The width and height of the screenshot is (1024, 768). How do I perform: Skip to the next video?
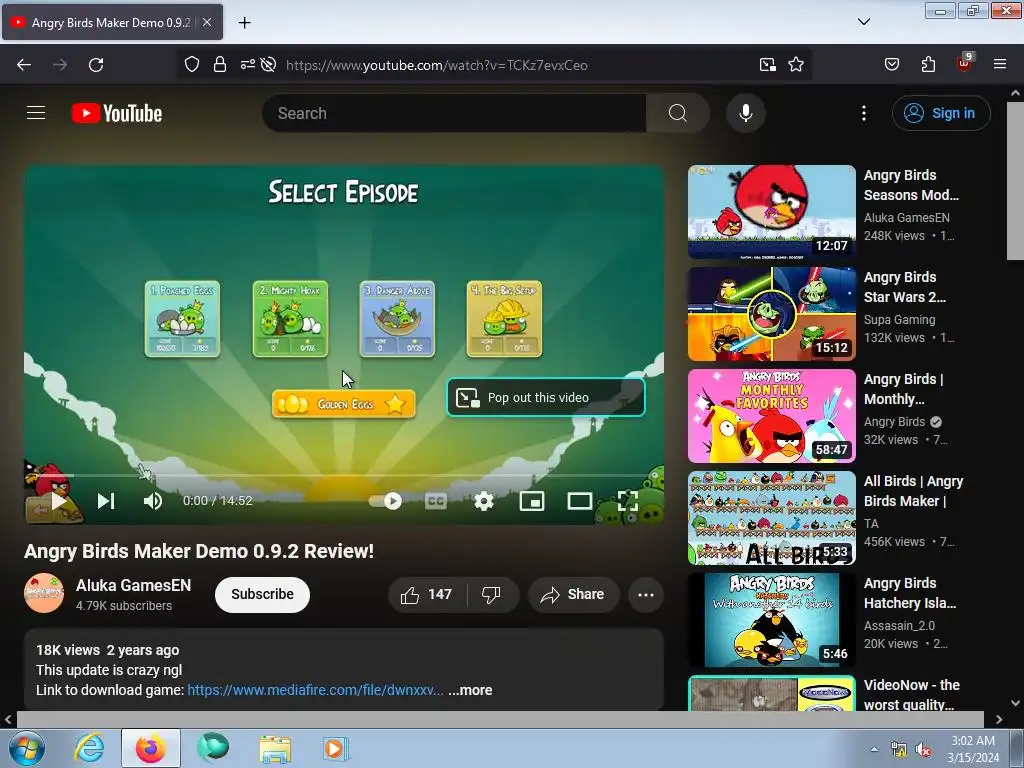click(x=106, y=501)
